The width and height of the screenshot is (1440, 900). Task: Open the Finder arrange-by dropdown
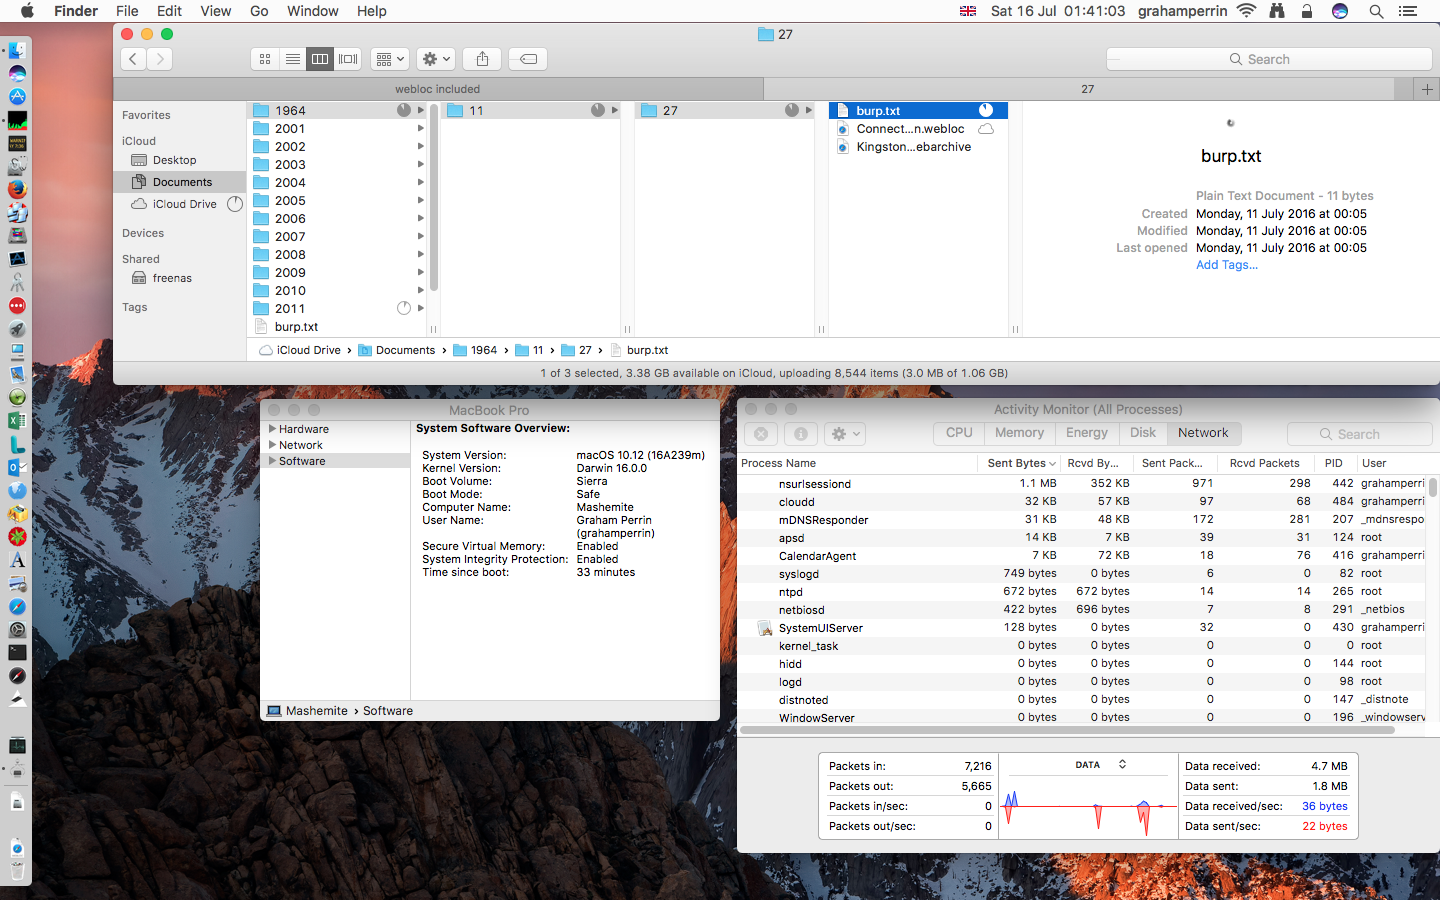coord(390,59)
